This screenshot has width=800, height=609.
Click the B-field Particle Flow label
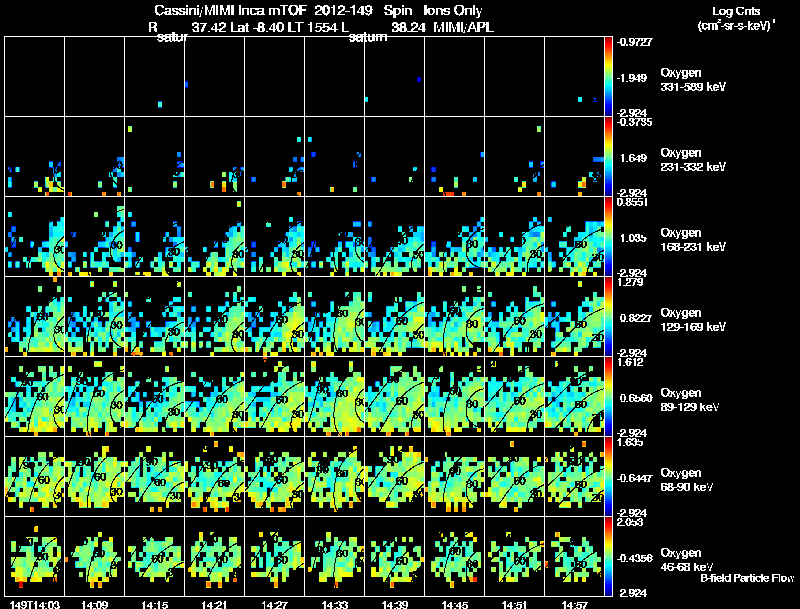coord(747,578)
